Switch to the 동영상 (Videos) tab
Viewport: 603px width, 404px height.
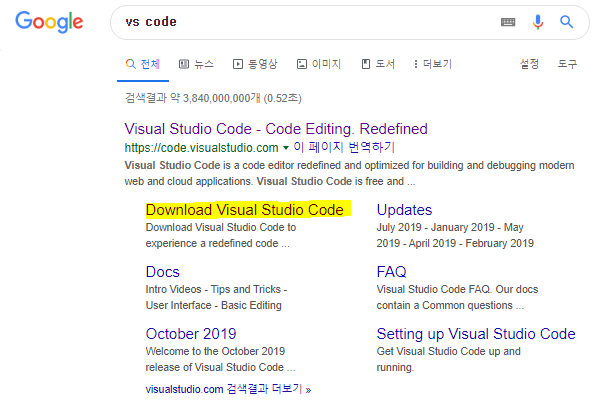pos(255,64)
